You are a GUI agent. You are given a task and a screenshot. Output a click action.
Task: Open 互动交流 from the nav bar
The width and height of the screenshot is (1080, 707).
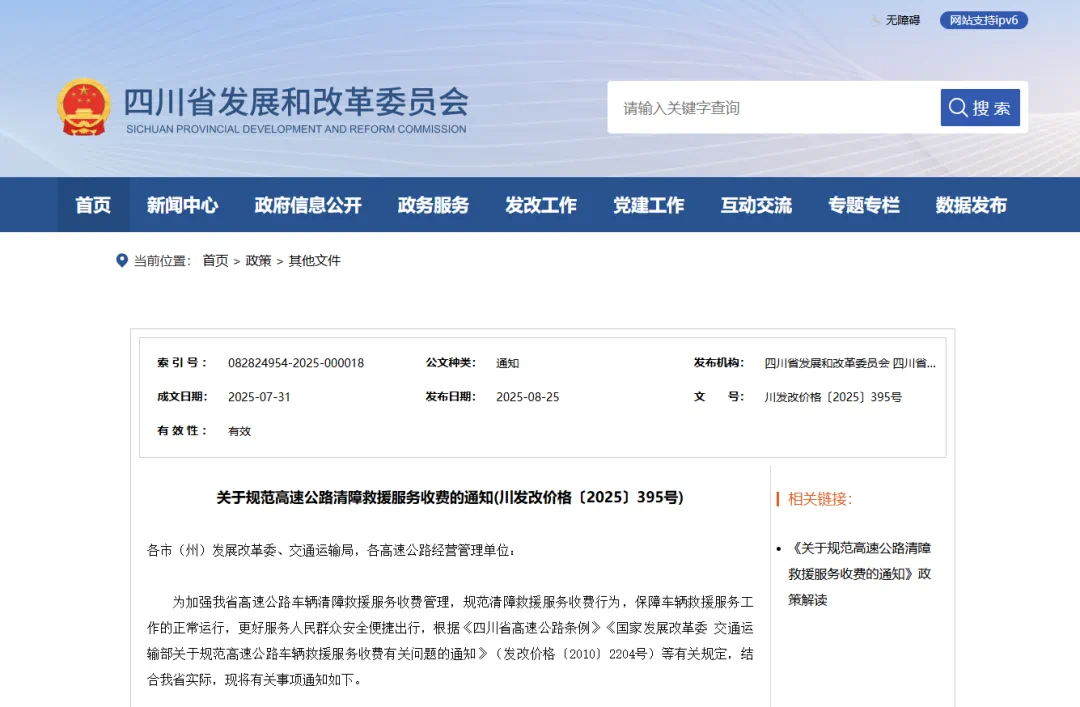click(x=756, y=205)
